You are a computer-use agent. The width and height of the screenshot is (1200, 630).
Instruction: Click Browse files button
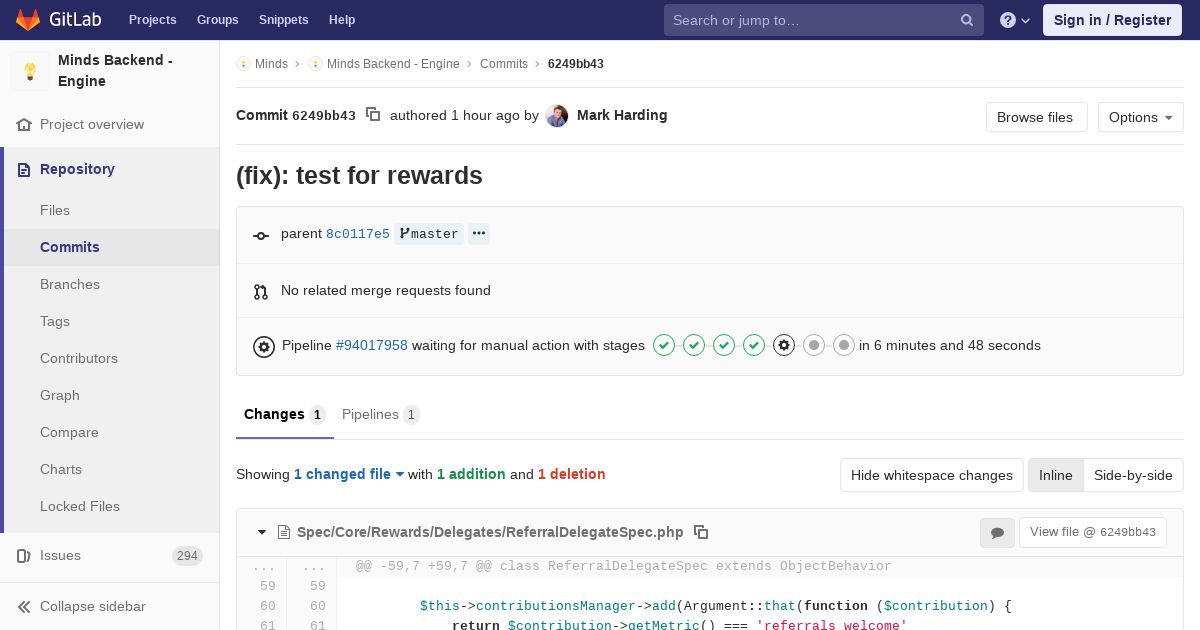[x=1035, y=117]
